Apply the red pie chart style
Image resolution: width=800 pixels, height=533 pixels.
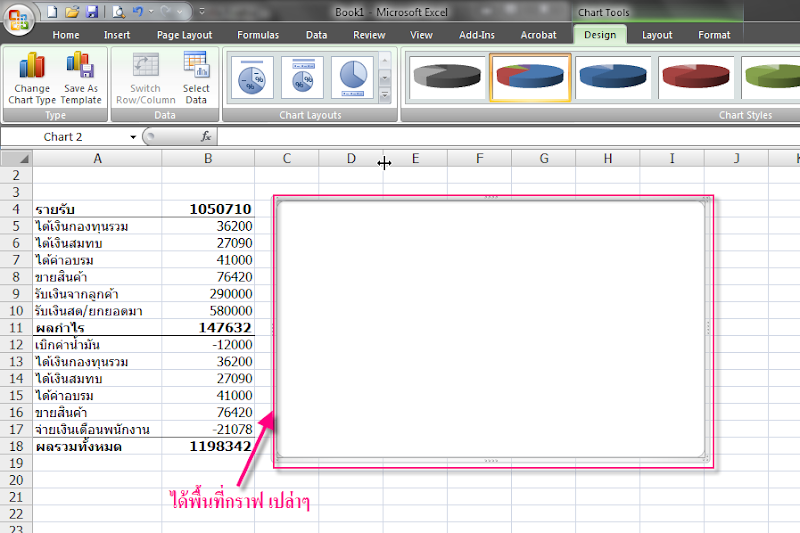(x=696, y=78)
